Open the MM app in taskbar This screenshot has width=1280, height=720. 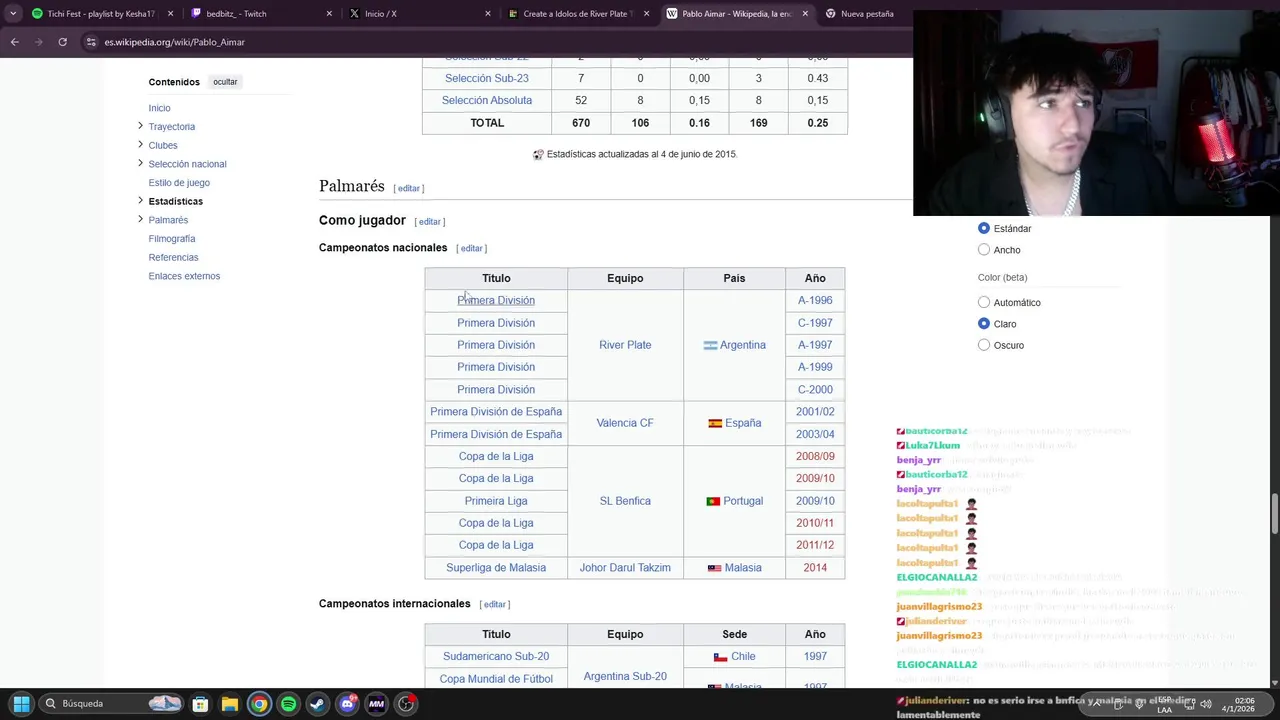pos(376,703)
